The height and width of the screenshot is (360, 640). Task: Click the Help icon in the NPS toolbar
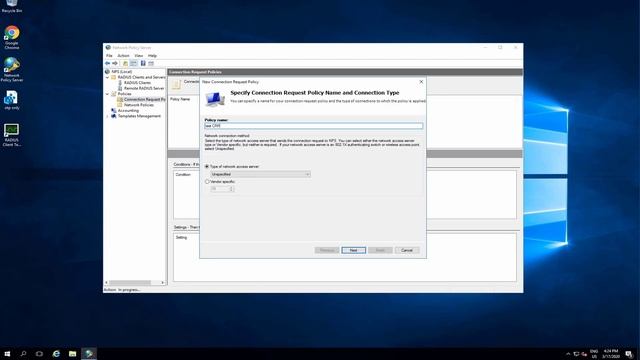pos(143,63)
